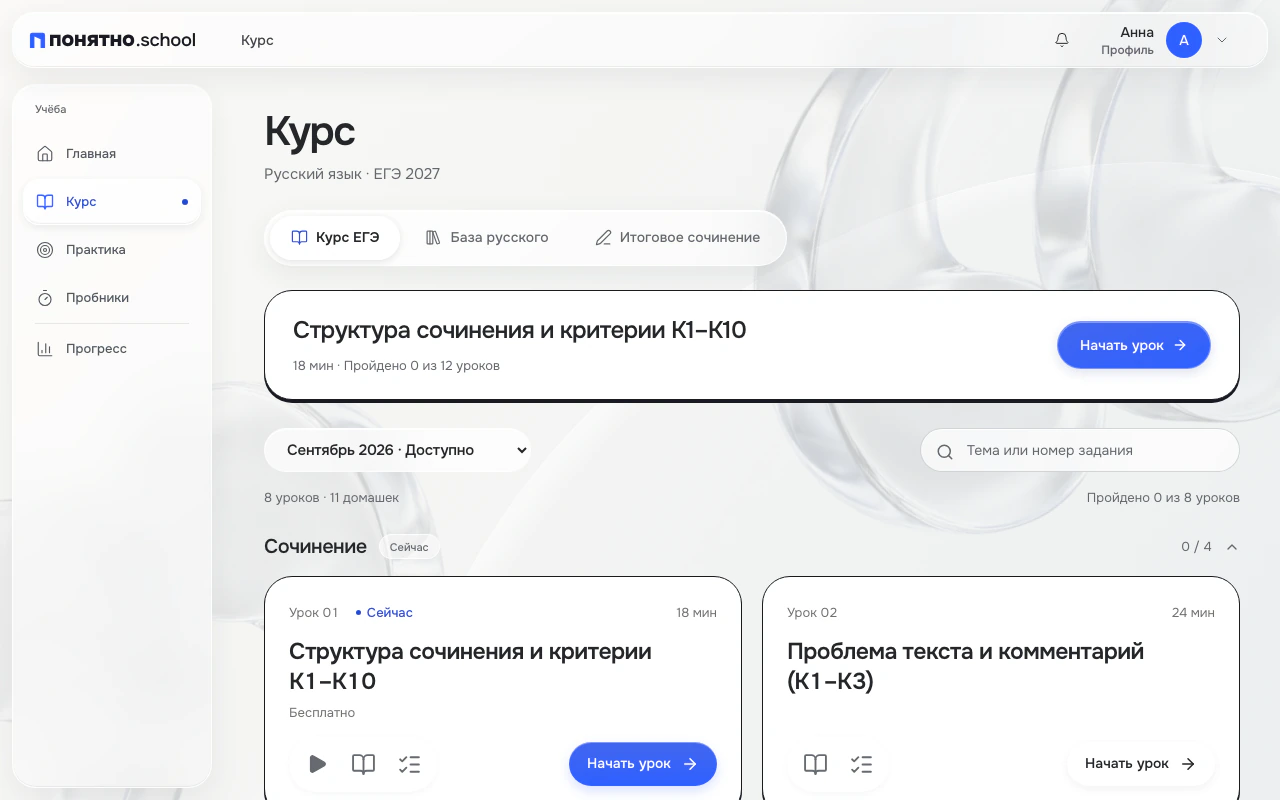Screen dimensions: 1280x800
Task: Click the Бесплатно label on Урок 01
Action: pos(322,713)
